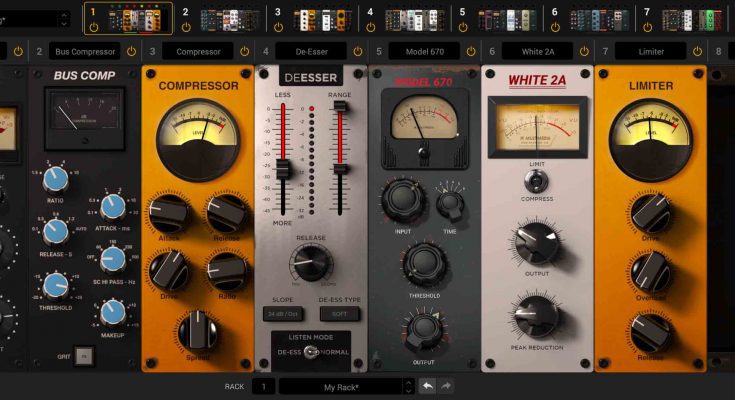This screenshot has height=400, width=735.
Task: Toggle power icon of the De-Esser slot
Action: point(358,51)
